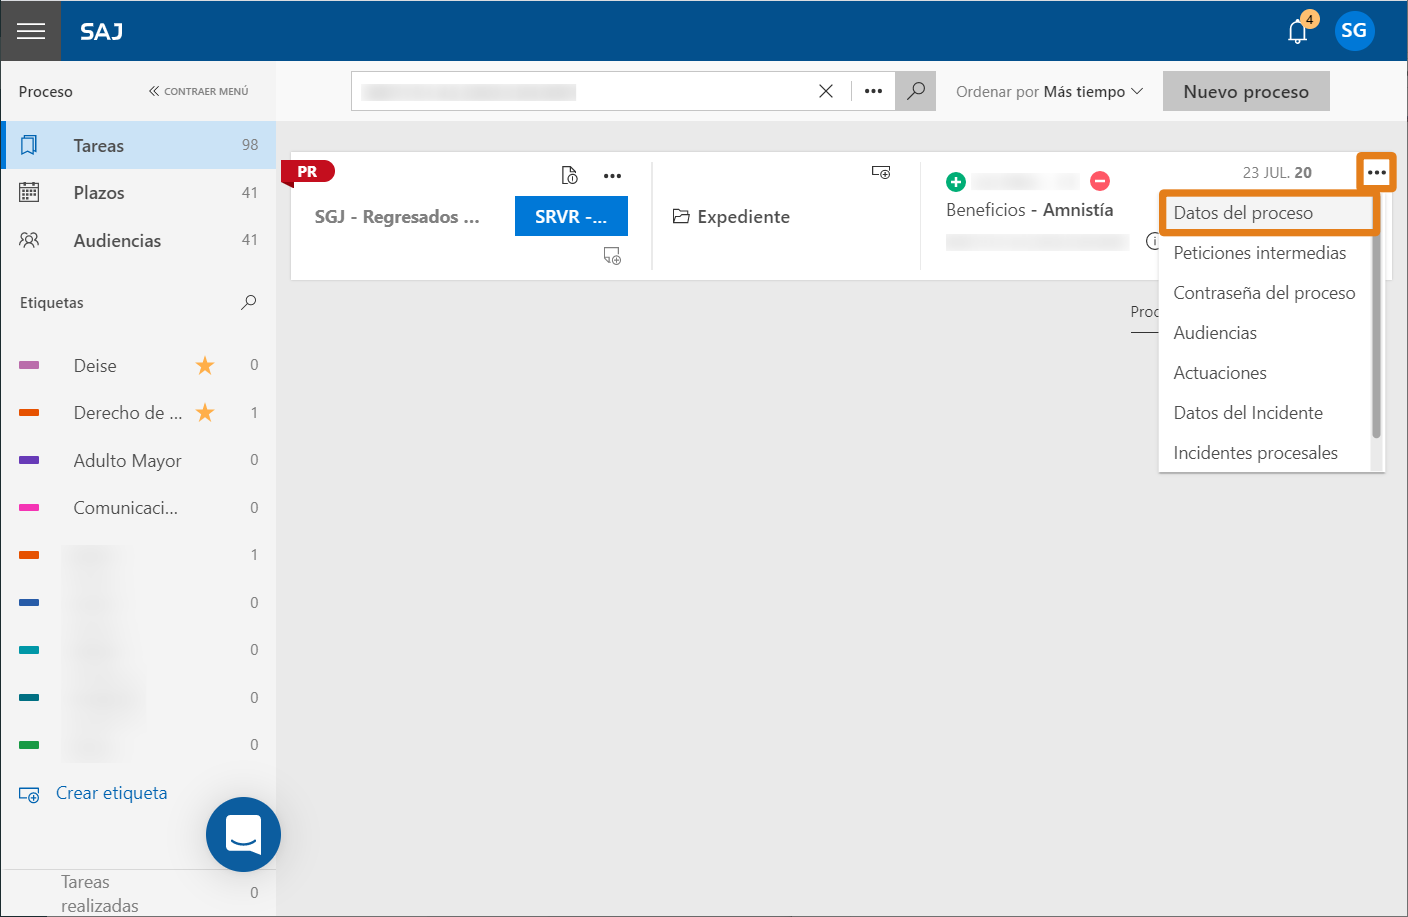Open the hamburger main menu

click(x=31, y=31)
